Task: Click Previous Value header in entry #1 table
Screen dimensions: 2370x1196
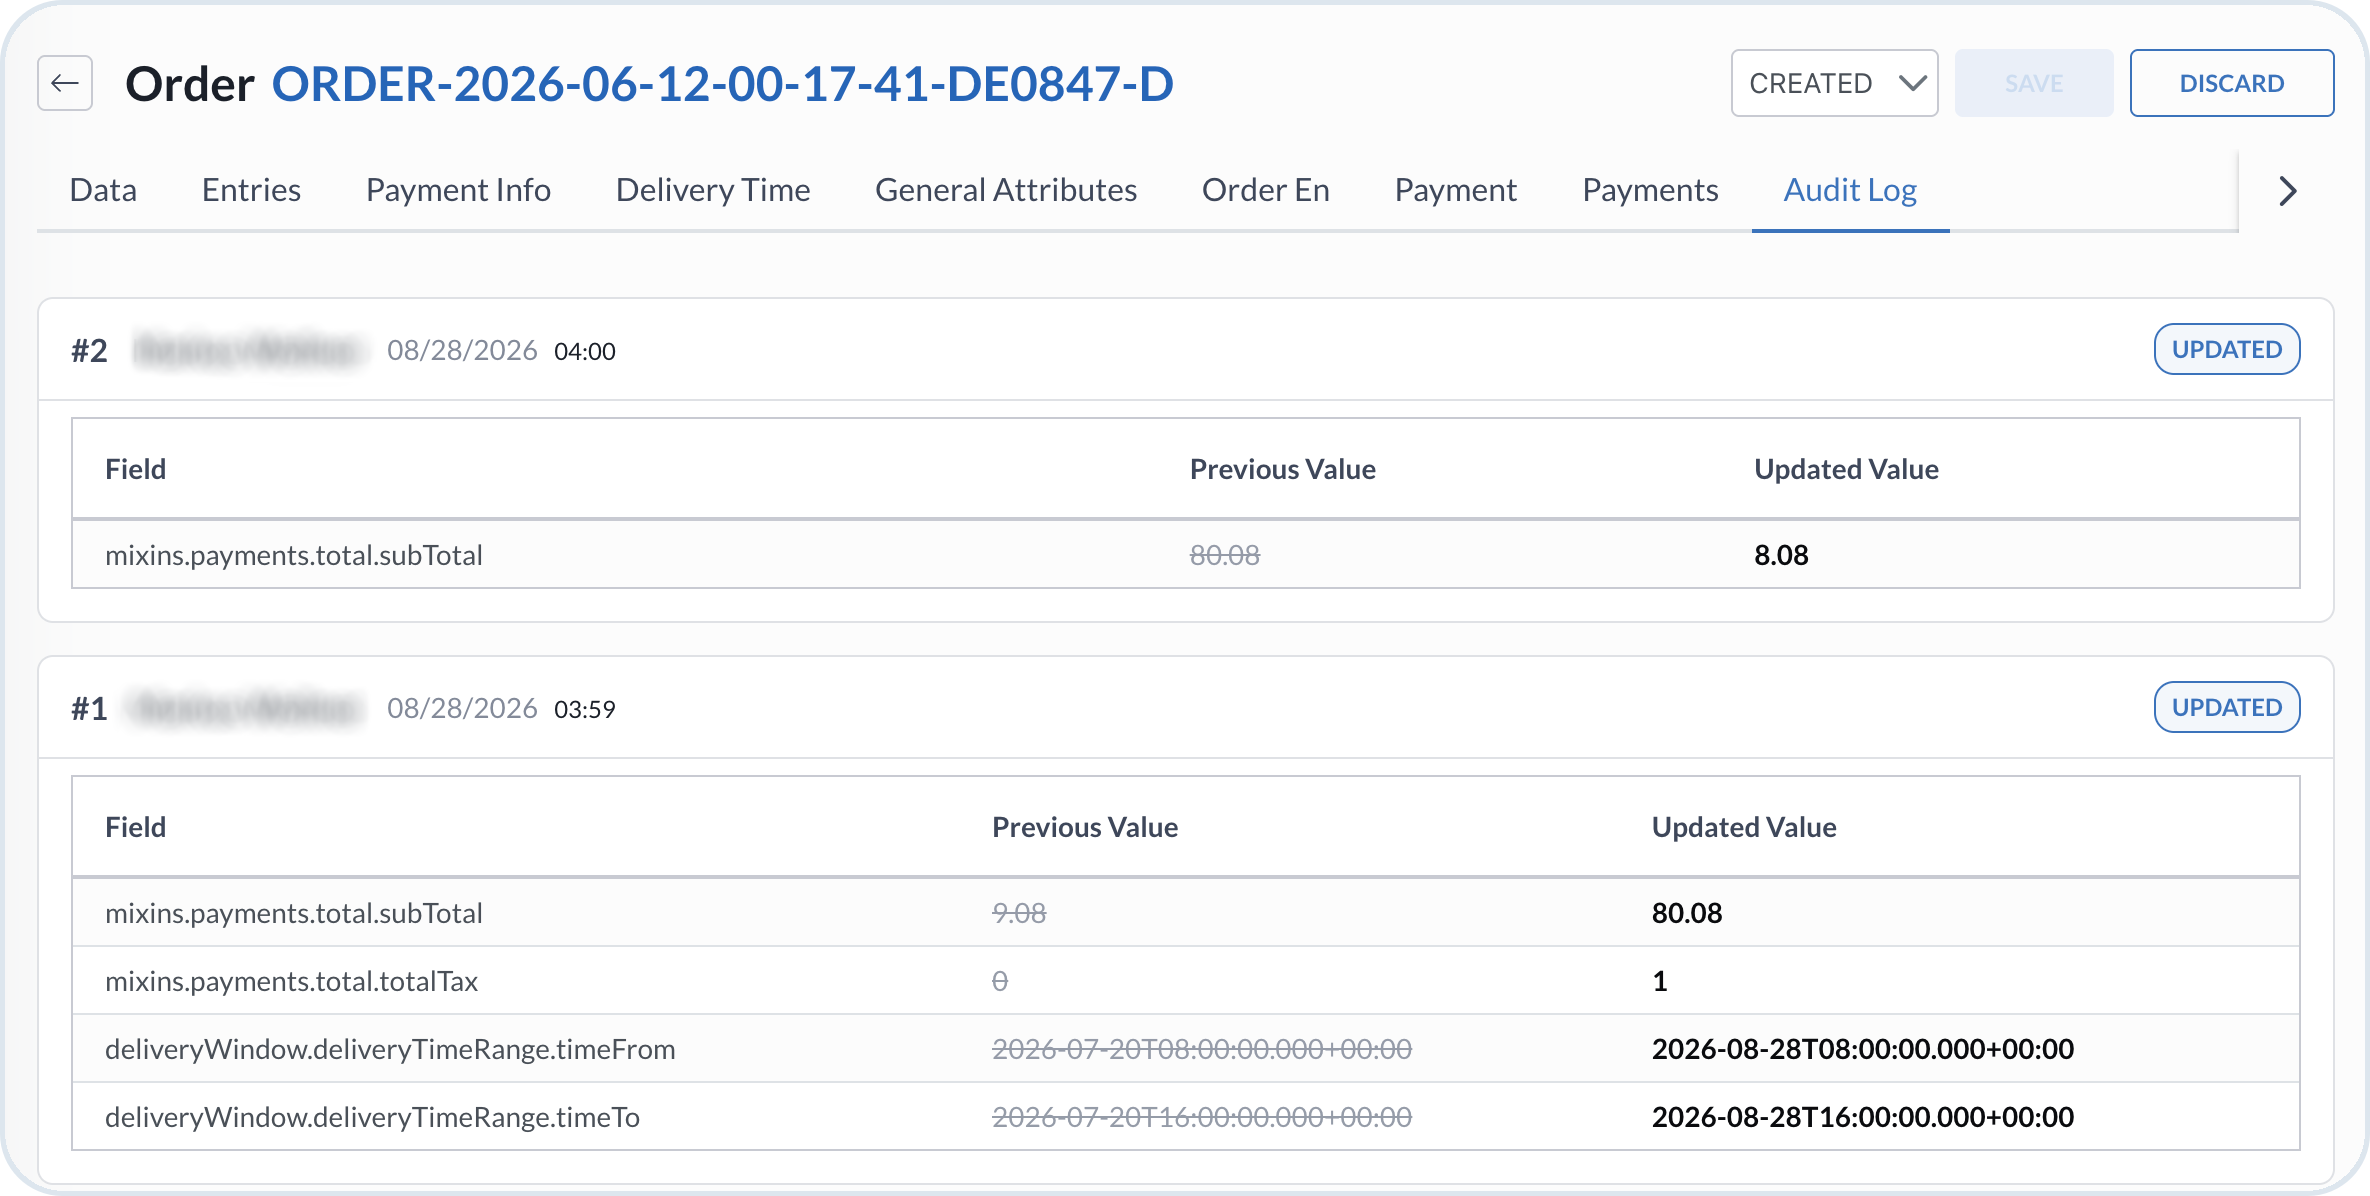Action: pyautogui.click(x=1085, y=827)
